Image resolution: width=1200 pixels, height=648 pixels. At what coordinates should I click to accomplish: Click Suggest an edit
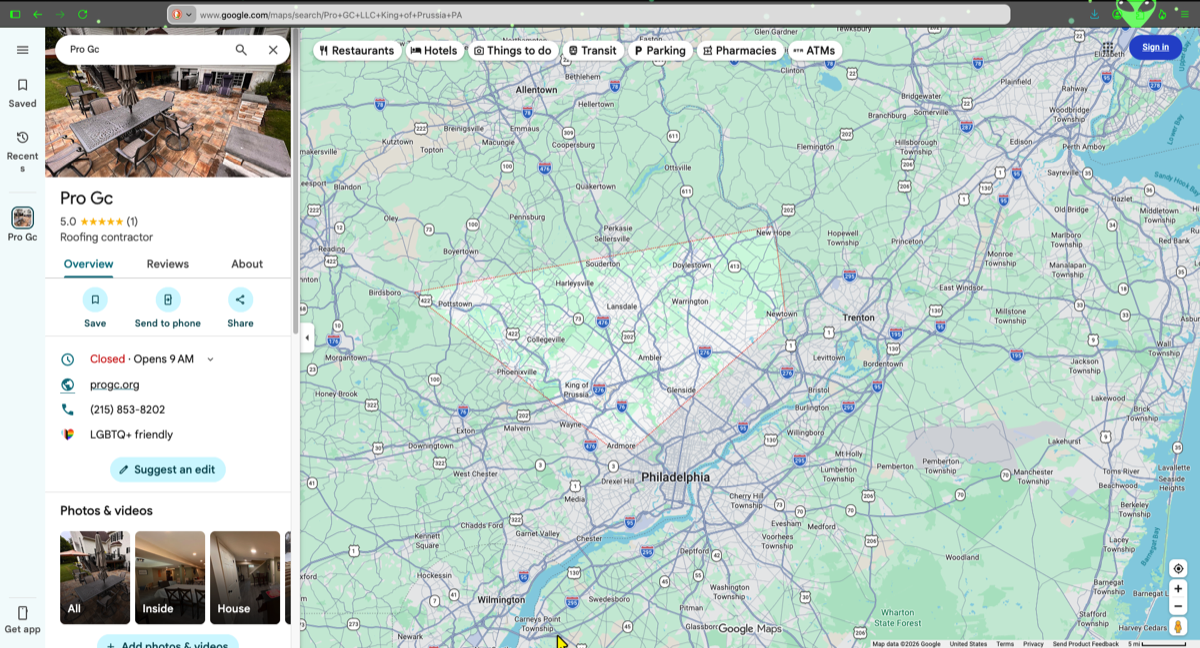tap(168, 470)
